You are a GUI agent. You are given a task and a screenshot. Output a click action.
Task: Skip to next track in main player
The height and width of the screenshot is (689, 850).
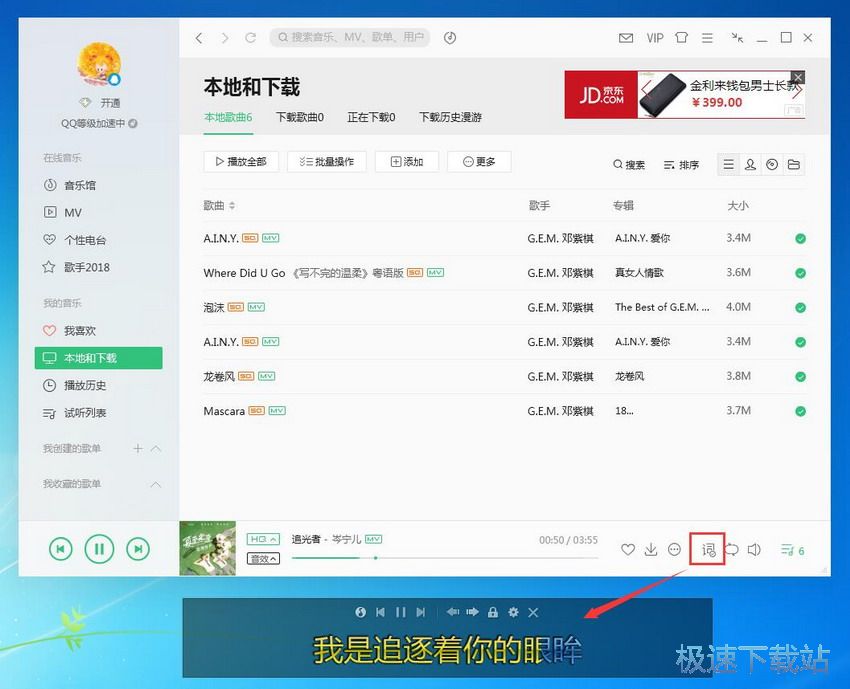point(138,549)
